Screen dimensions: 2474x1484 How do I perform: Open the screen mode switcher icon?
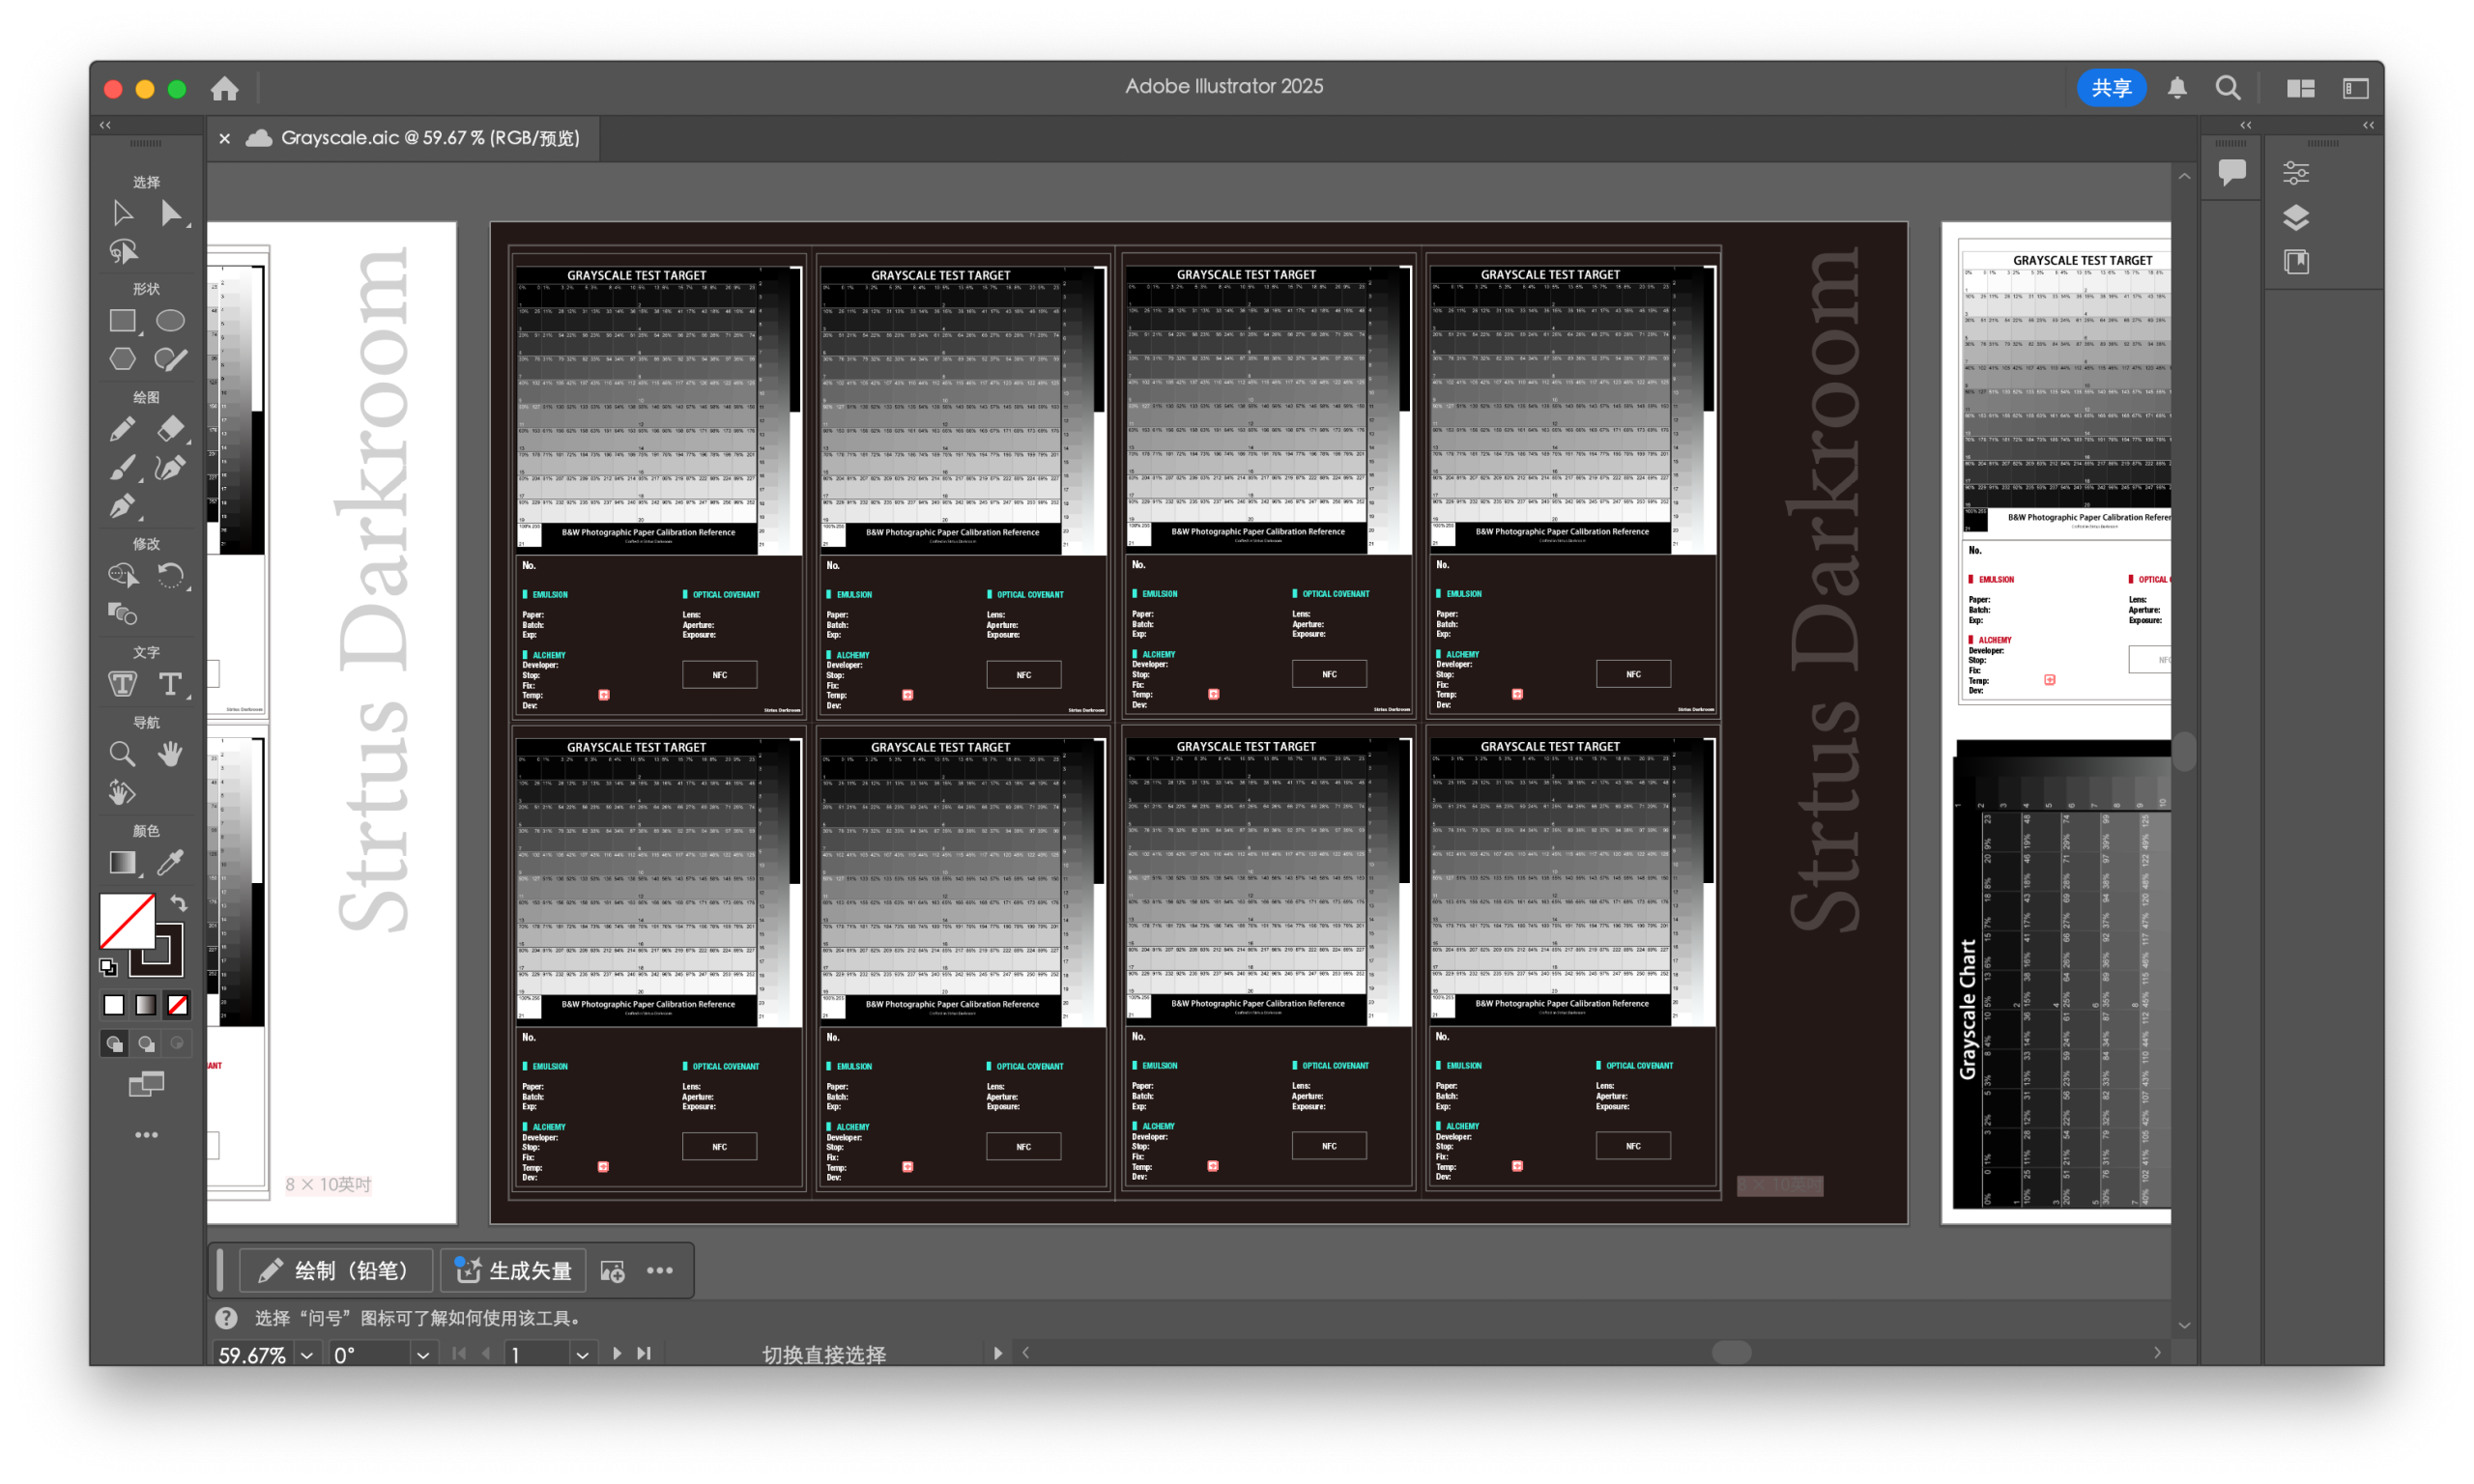click(x=146, y=1084)
